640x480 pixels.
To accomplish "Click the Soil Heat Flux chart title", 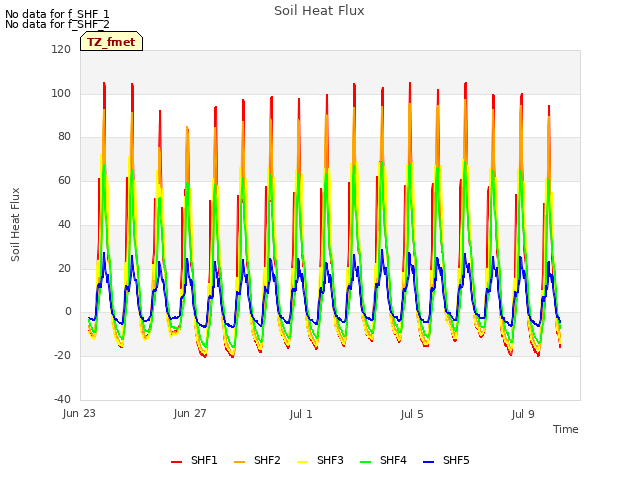I will (319, 11).
